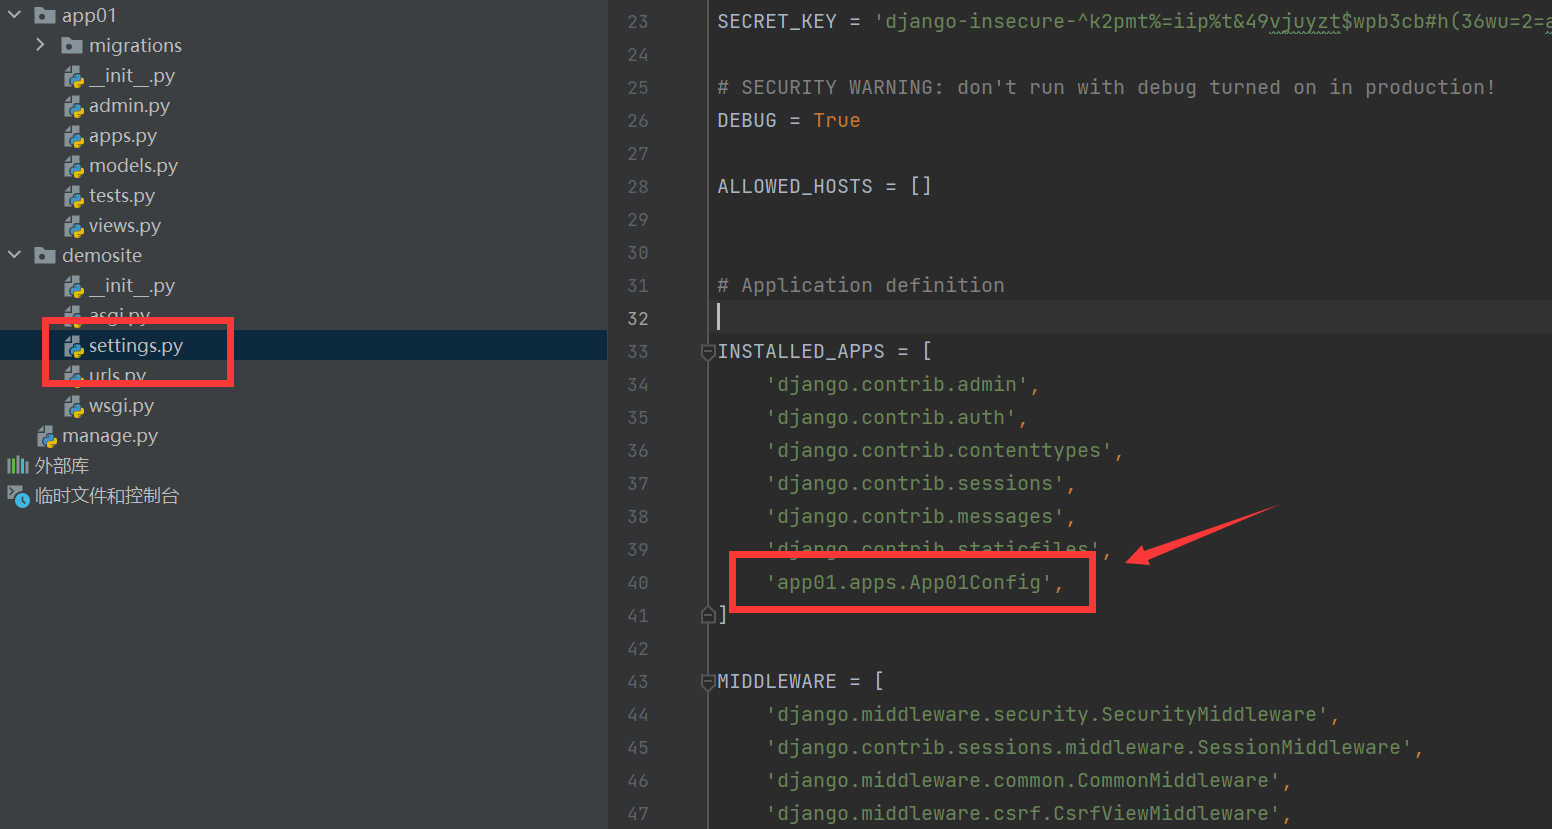Click the migrations folder icon
Viewport: 1552px width, 829px height.
pyautogui.click(x=72, y=45)
